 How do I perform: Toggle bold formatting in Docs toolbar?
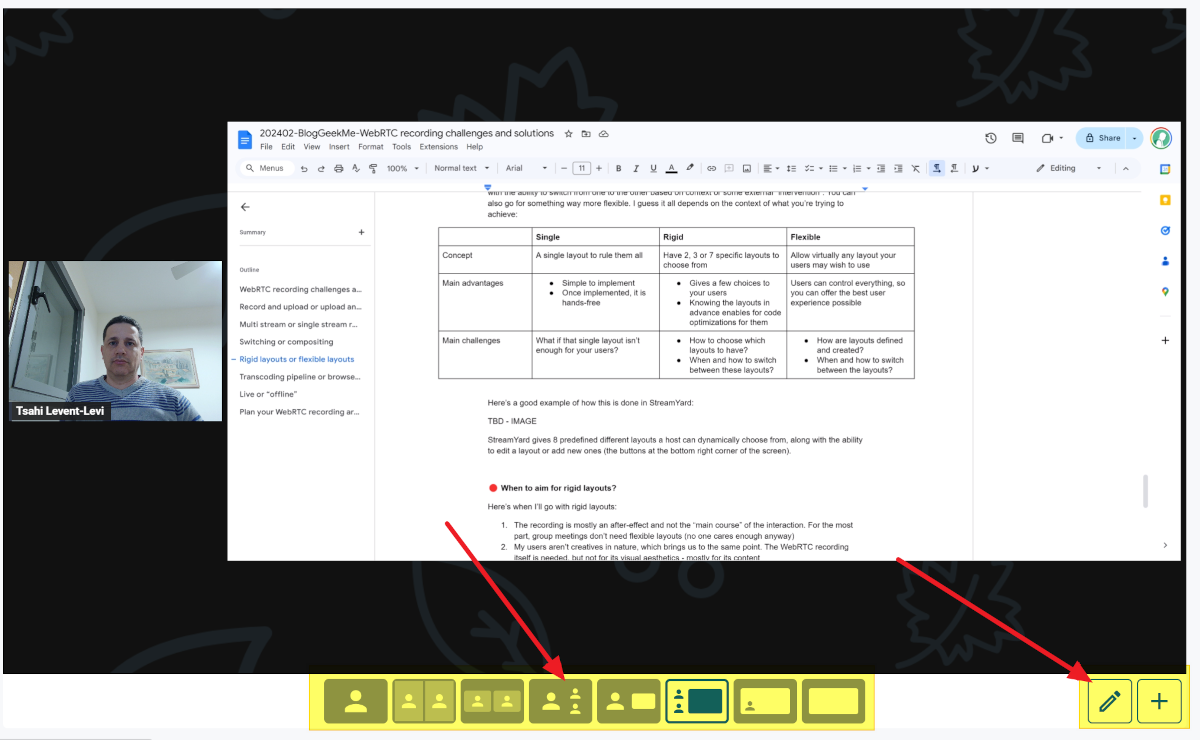(618, 168)
